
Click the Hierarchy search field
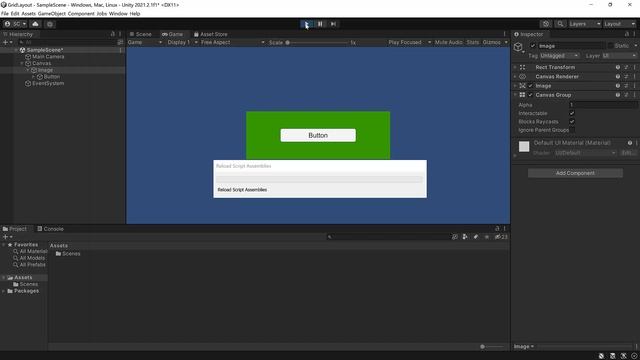tap(67, 42)
